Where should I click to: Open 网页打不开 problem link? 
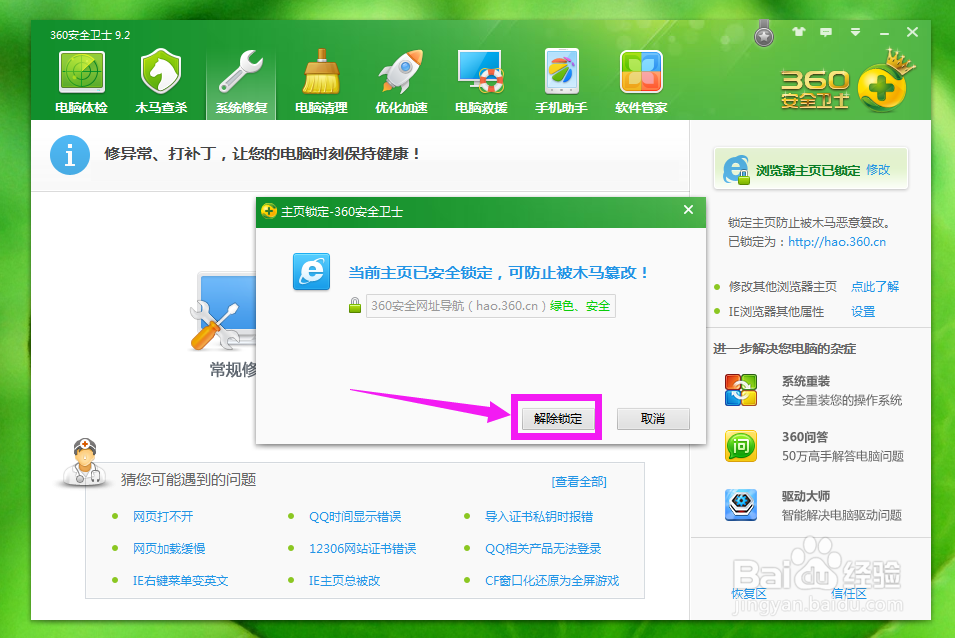point(163,516)
